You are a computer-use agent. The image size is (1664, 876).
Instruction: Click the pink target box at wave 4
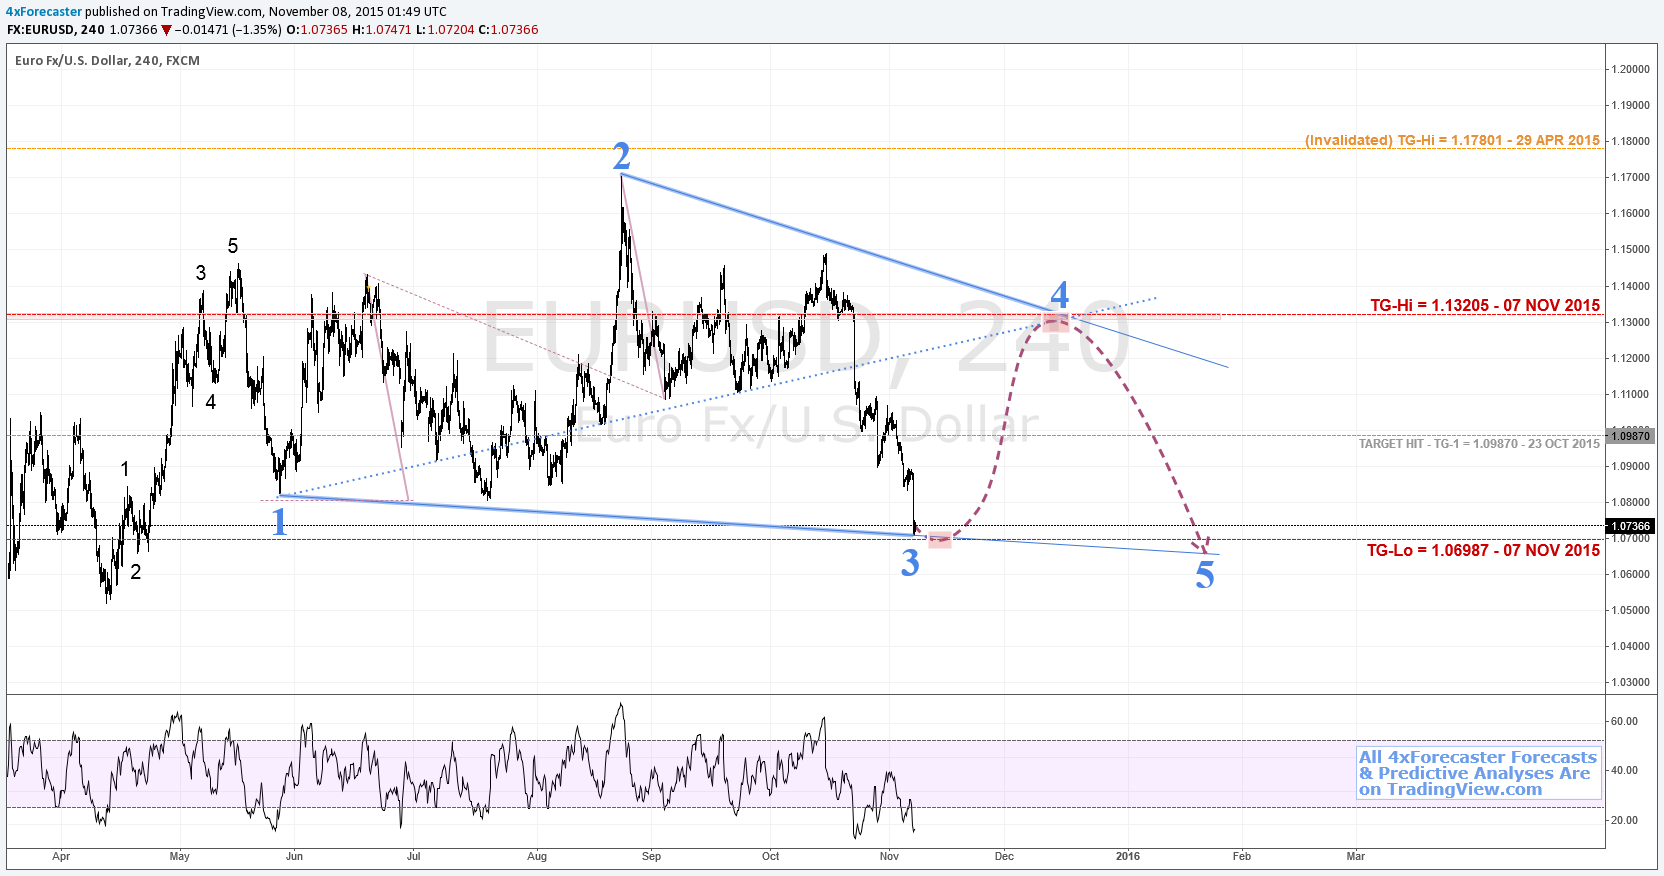[1055, 321]
